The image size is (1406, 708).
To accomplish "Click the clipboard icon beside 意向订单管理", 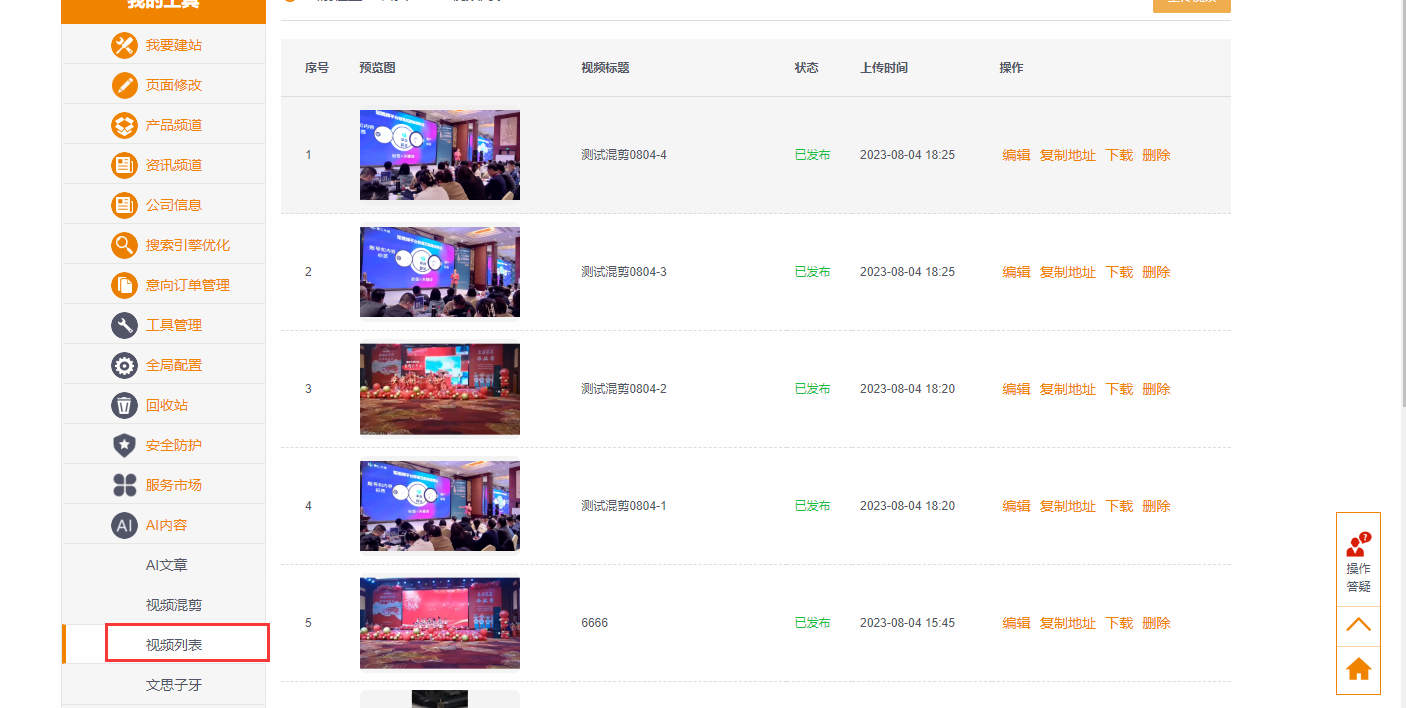I will tap(124, 285).
